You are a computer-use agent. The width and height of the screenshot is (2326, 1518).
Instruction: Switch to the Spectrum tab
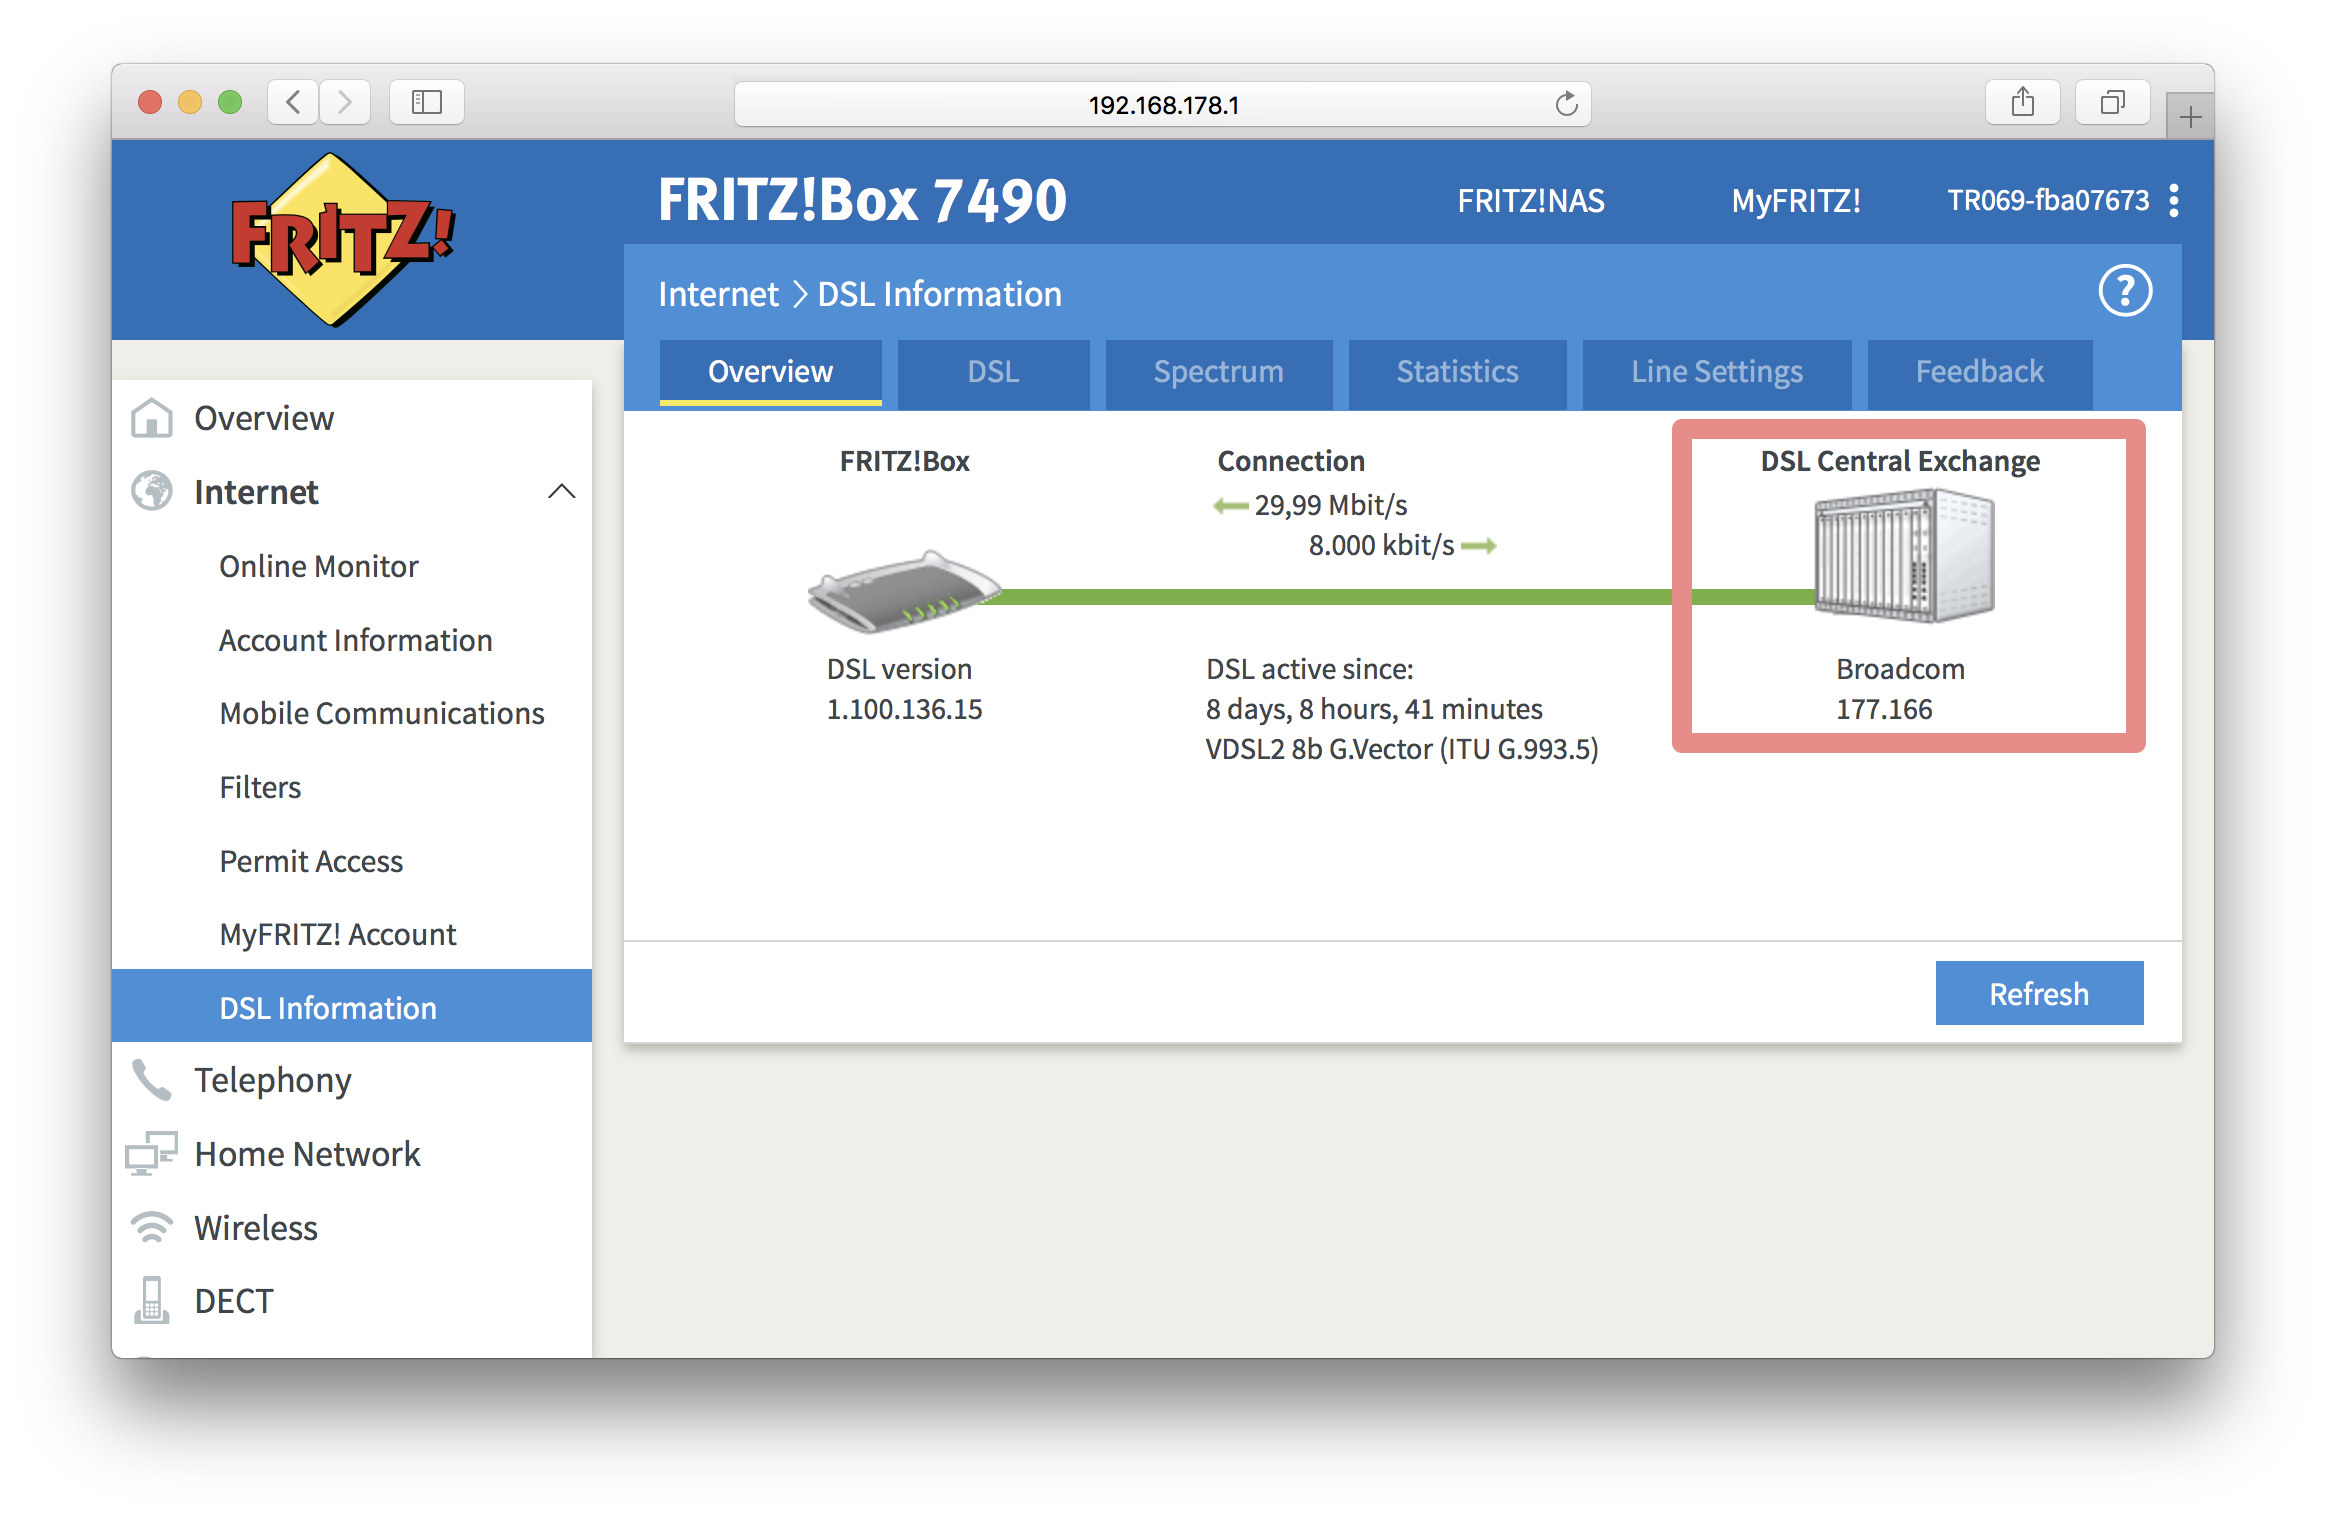(1218, 372)
